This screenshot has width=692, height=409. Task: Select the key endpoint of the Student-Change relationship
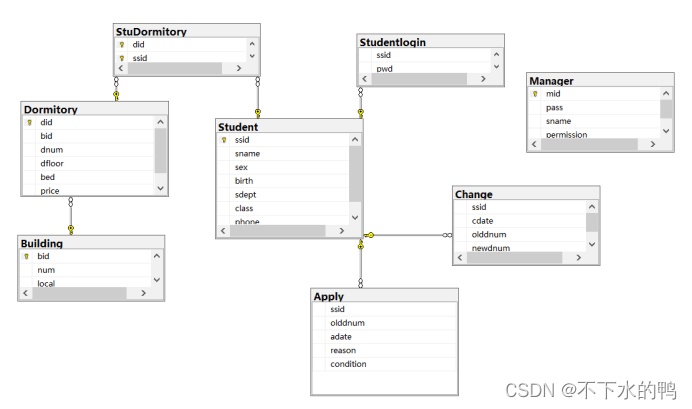(x=369, y=235)
